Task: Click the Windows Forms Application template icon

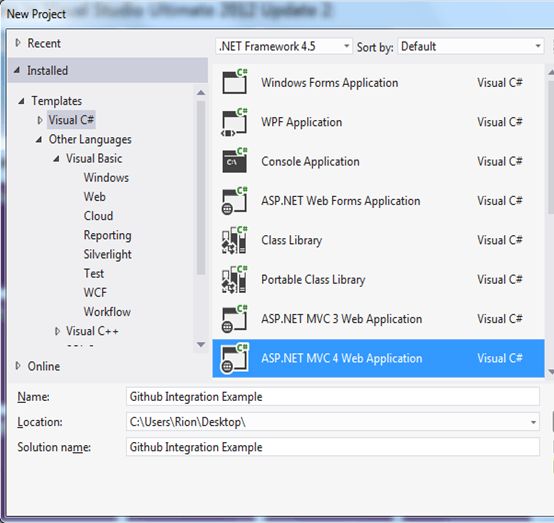Action: click(x=235, y=82)
